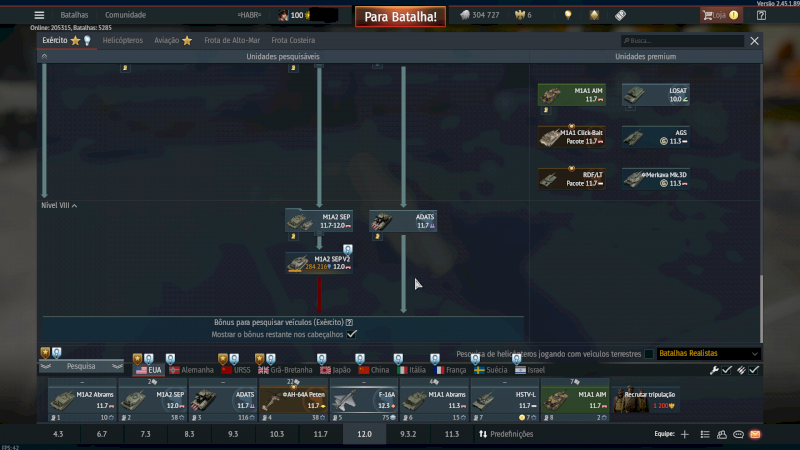
Task: Click the ammo refill icon
Action: [x=741, y=370]
